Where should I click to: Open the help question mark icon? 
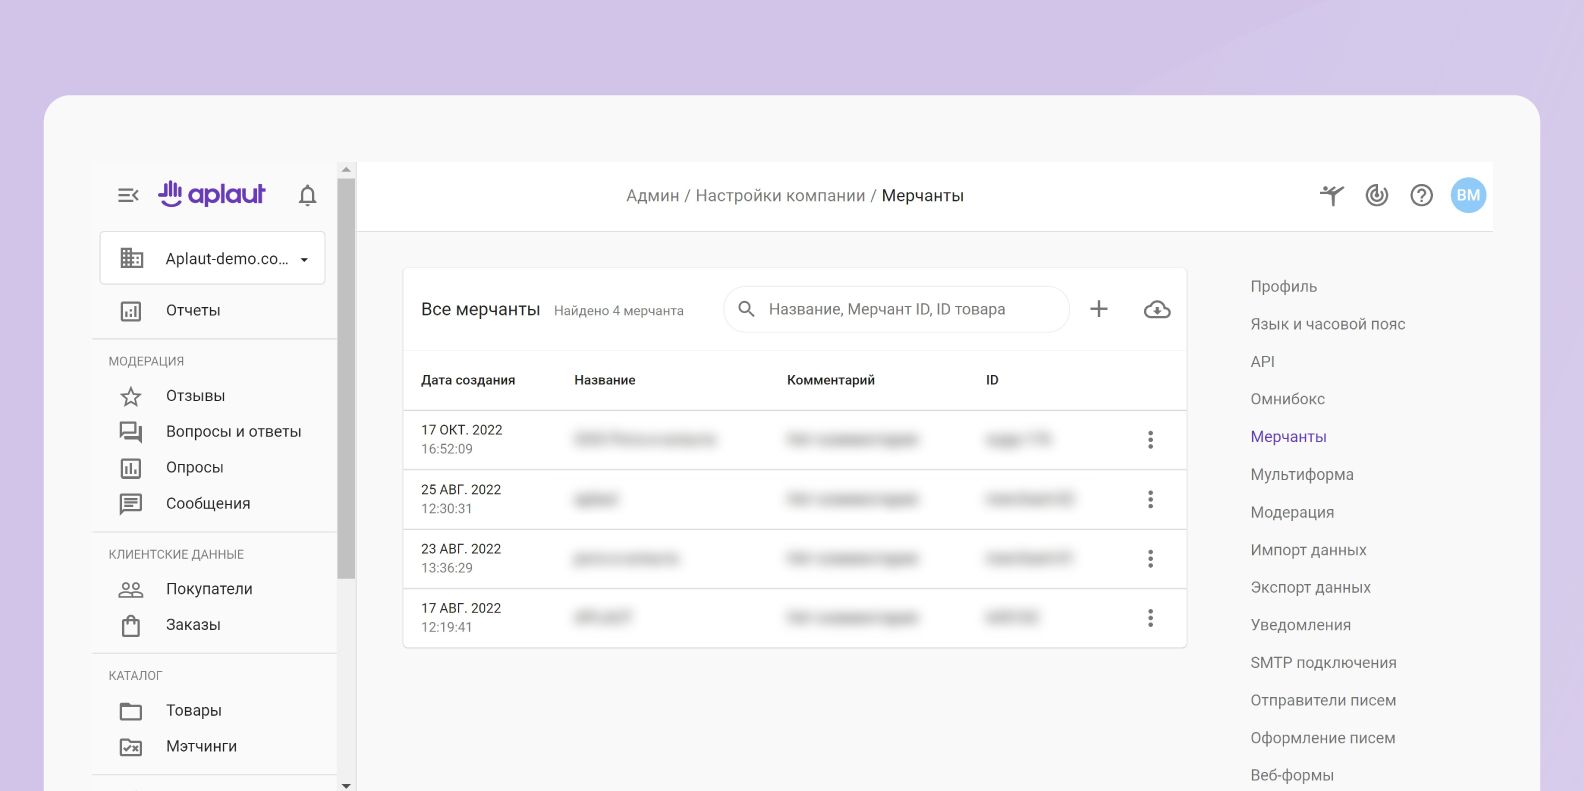pos(1421,195)
